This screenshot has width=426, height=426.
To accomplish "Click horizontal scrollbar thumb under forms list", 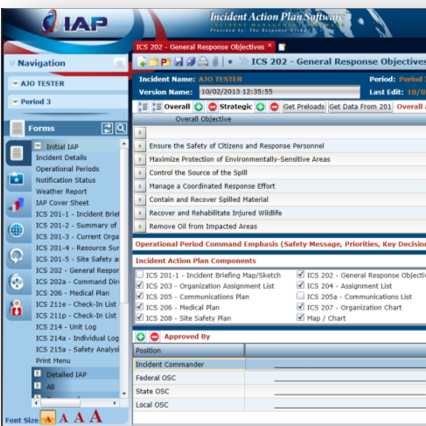I will [60, 403].
